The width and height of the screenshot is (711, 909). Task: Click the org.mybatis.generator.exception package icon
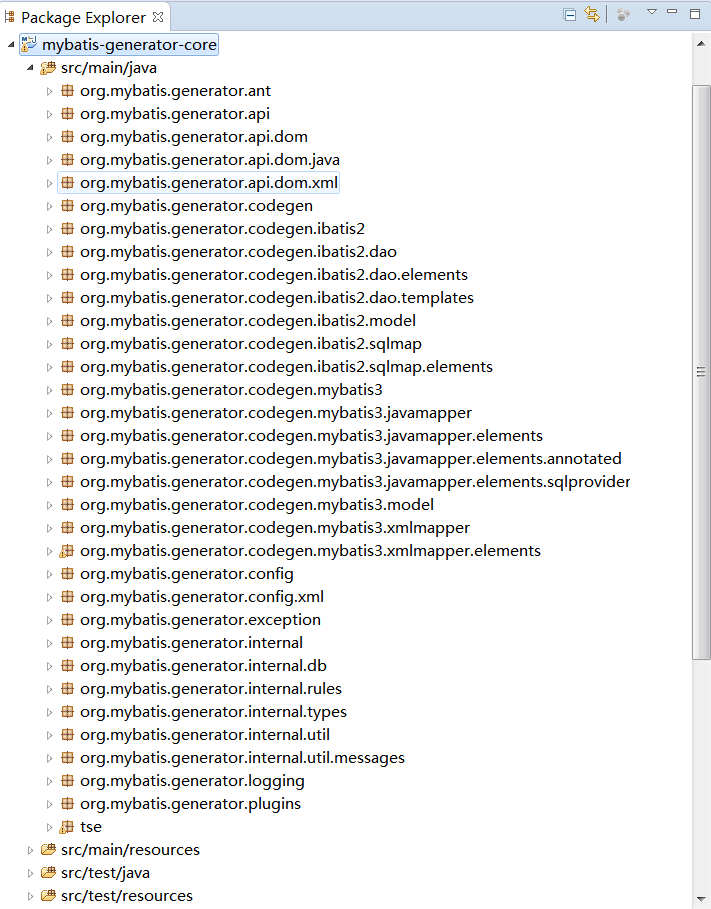tap(67, 620)
